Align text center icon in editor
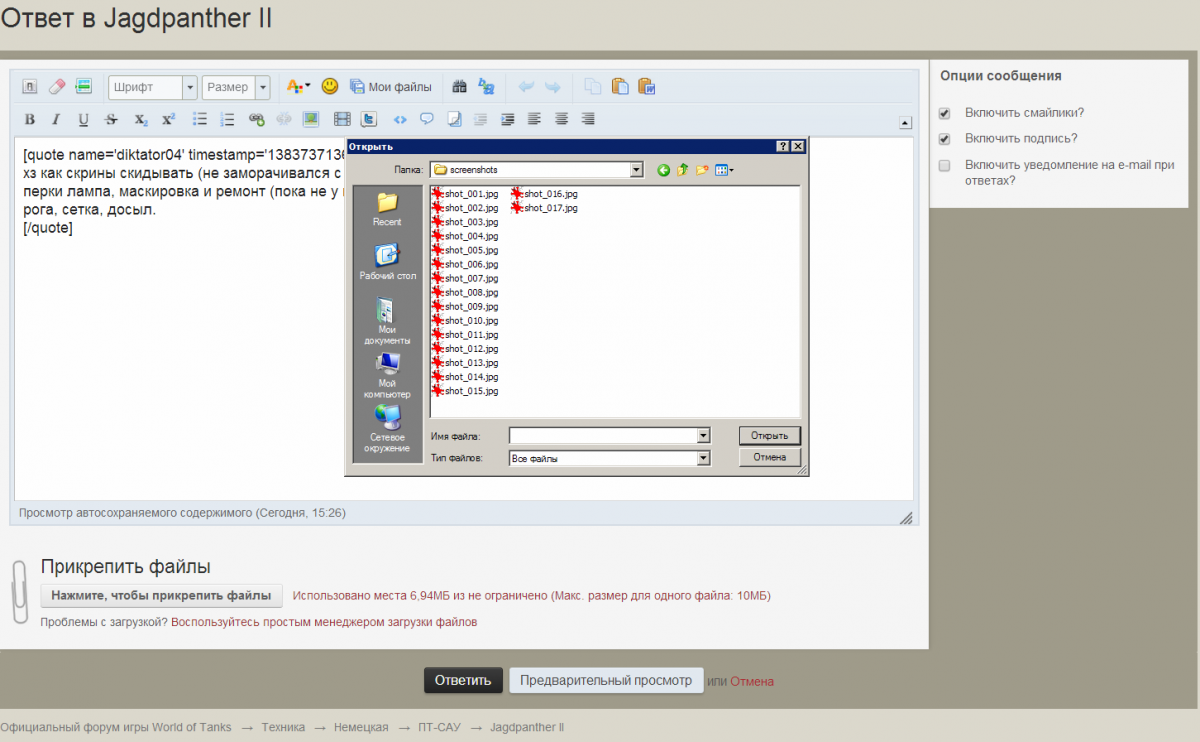Image resolution: width=1200 pixels, height=742 pixels. coord(562,119)
